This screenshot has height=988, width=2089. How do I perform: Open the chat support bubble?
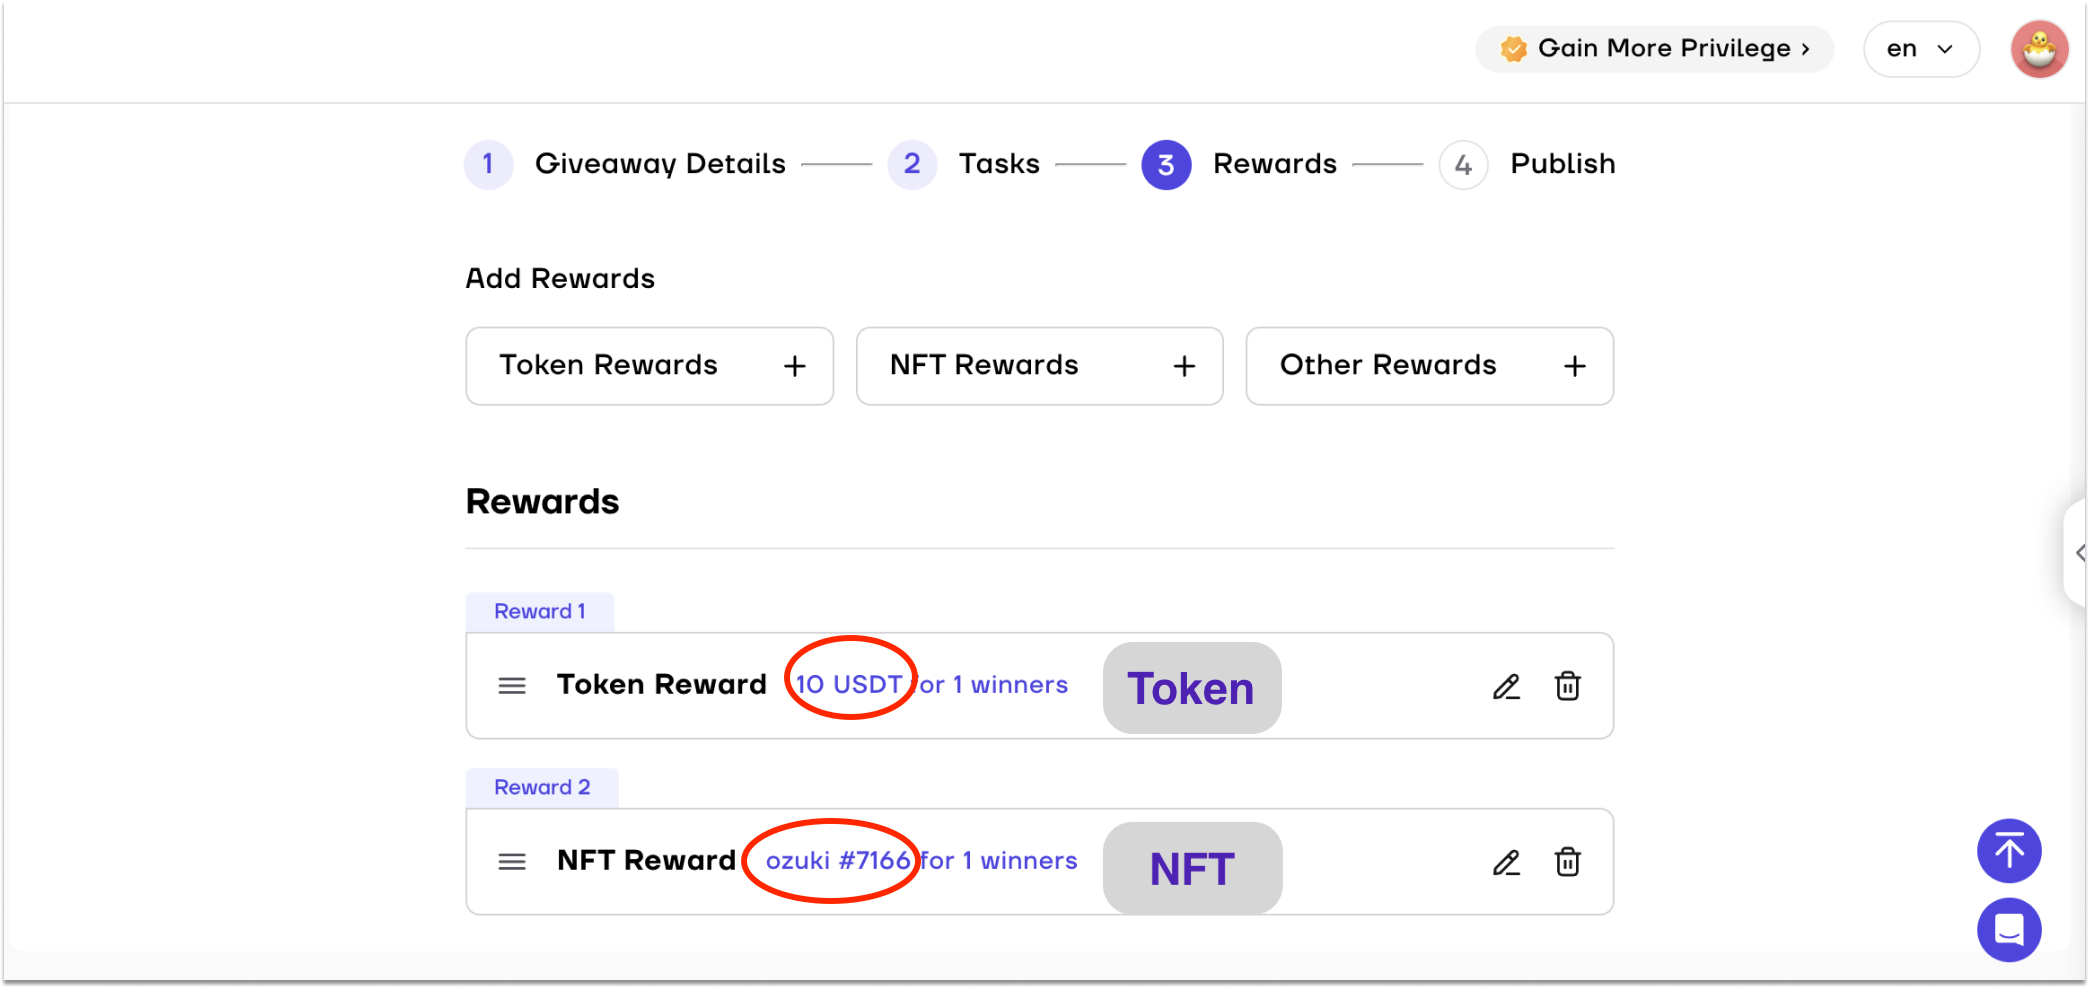2009,930
